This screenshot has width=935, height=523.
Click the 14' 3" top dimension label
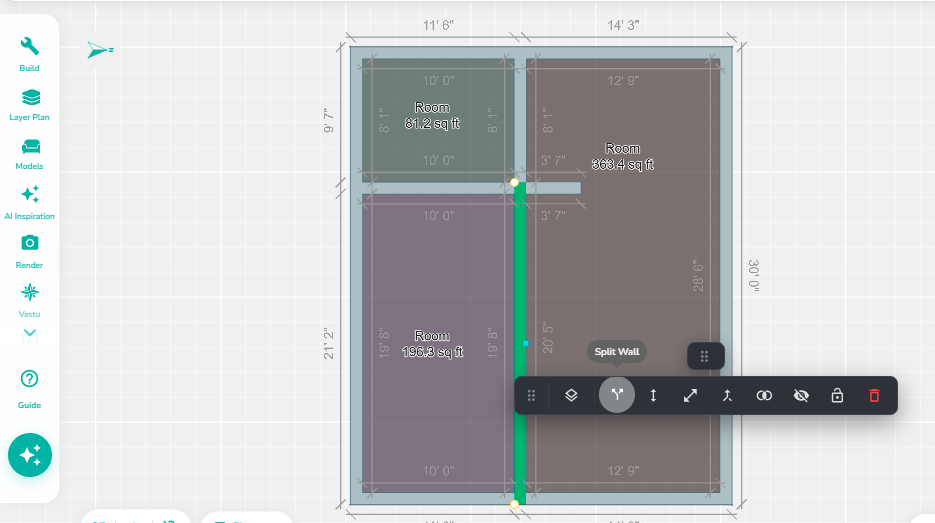[x=623, y=26]
